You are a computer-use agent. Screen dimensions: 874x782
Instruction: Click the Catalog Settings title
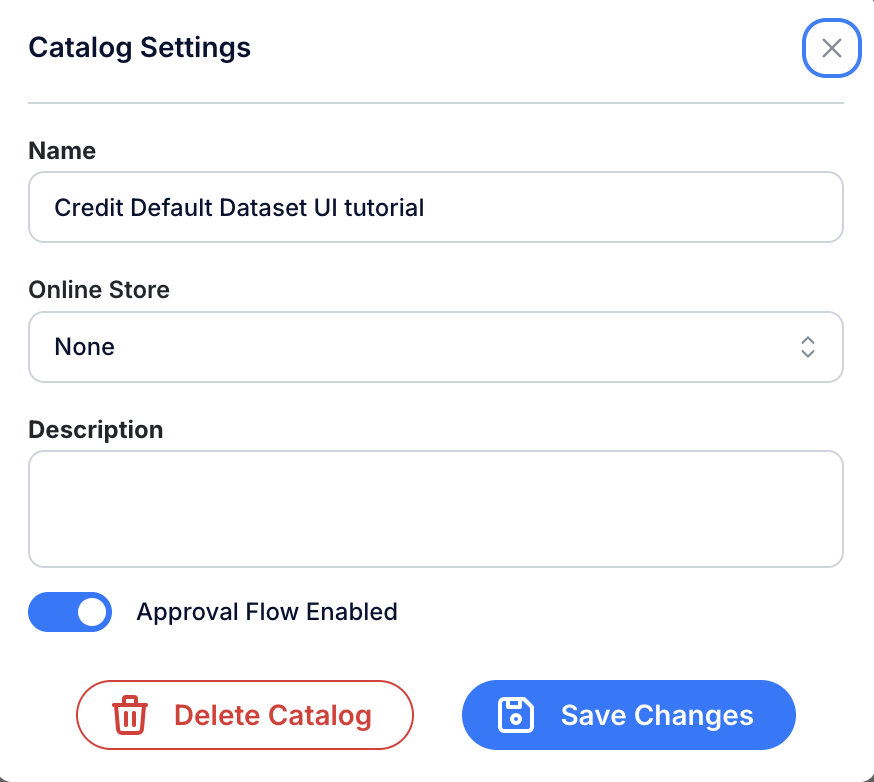pos(139,47)
